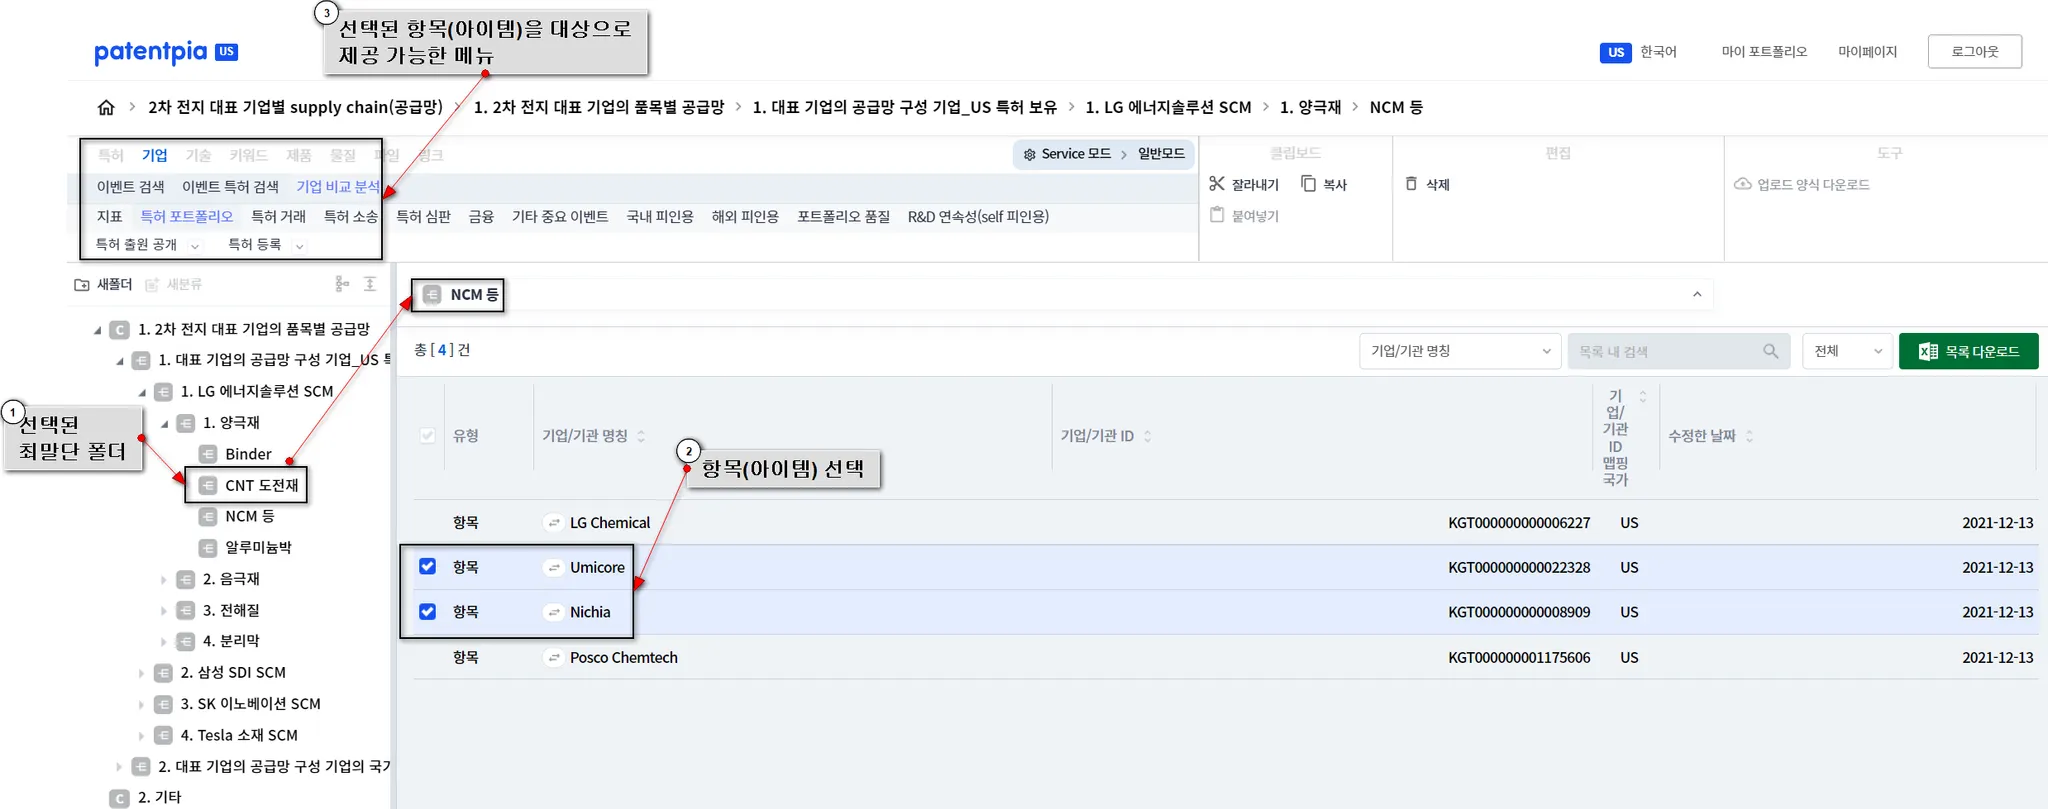The image size is (2048, 809).
Task: Click the CNT 도전재 folder icon
Action: click(x=208, y=485)
